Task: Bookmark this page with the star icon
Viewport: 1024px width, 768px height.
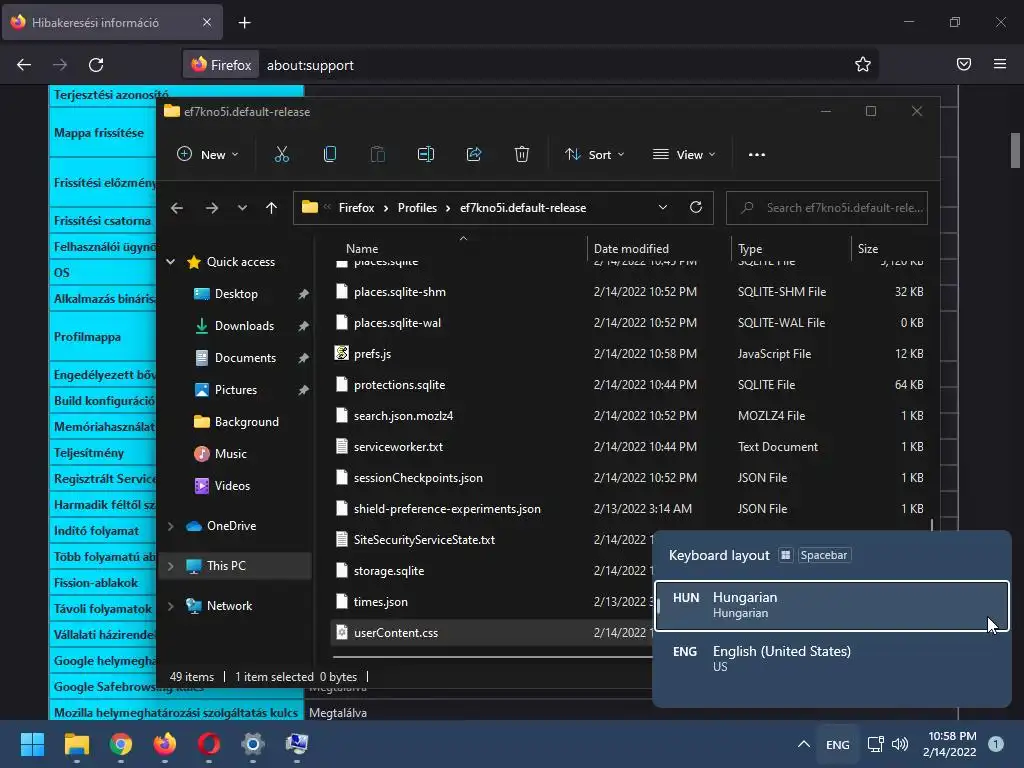Action: tap(863, 64)
